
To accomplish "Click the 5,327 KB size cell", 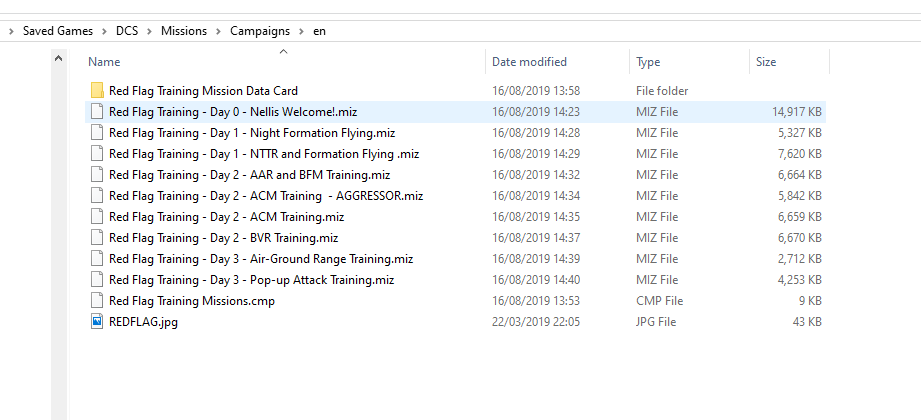I will click(799, 133).
